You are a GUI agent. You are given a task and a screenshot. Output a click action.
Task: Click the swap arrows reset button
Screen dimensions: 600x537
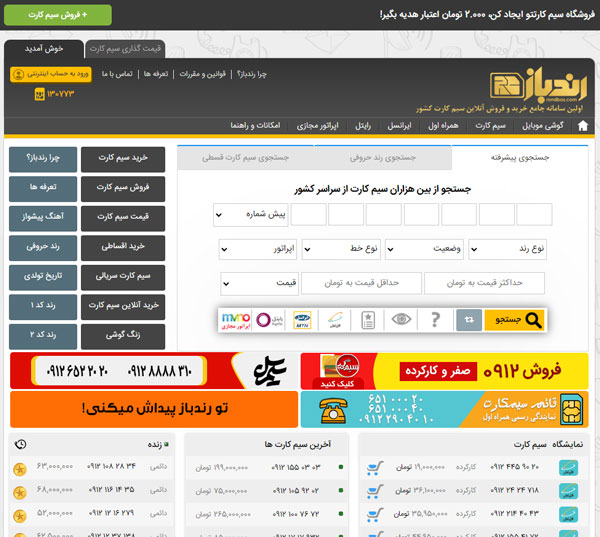[x=469, y=320]
